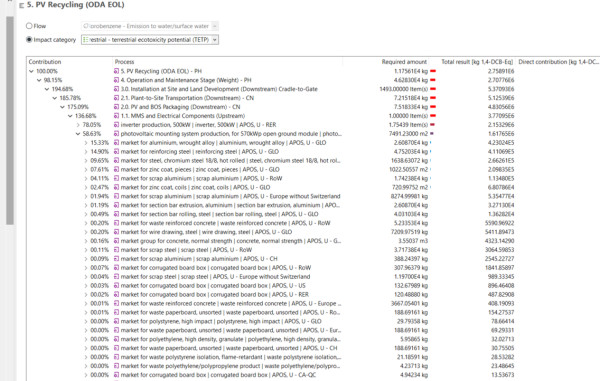Click process icon of Installation at Site row
The height and width of the screenshot is (381, 600).
pyautogui.click(x=116, y=89)
